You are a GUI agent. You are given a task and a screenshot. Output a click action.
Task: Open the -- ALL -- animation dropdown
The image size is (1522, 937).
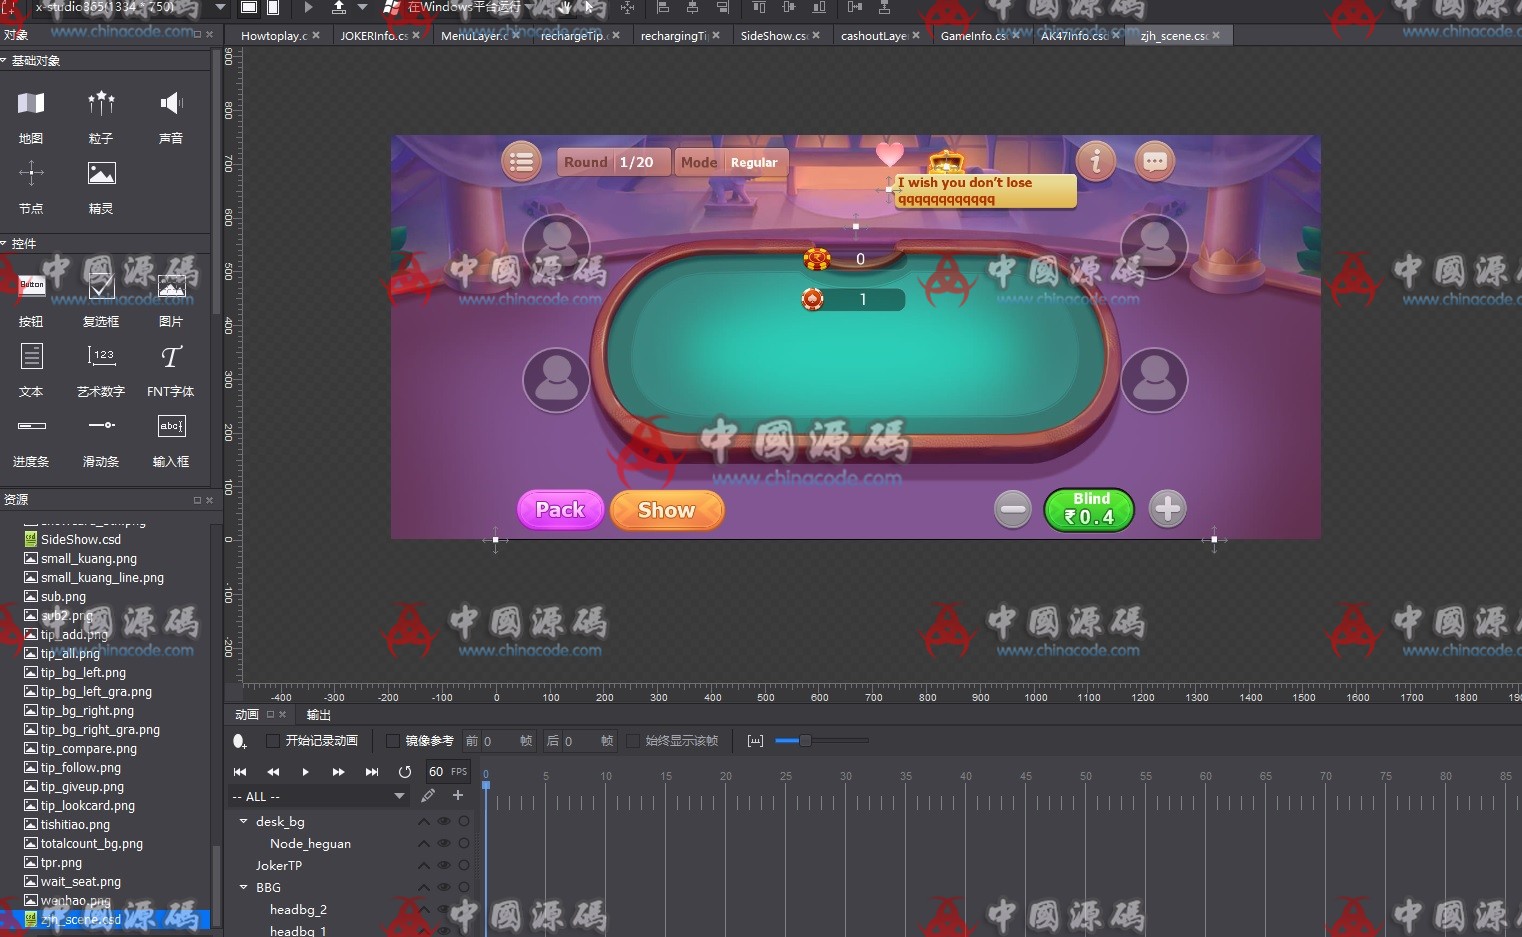318,796
